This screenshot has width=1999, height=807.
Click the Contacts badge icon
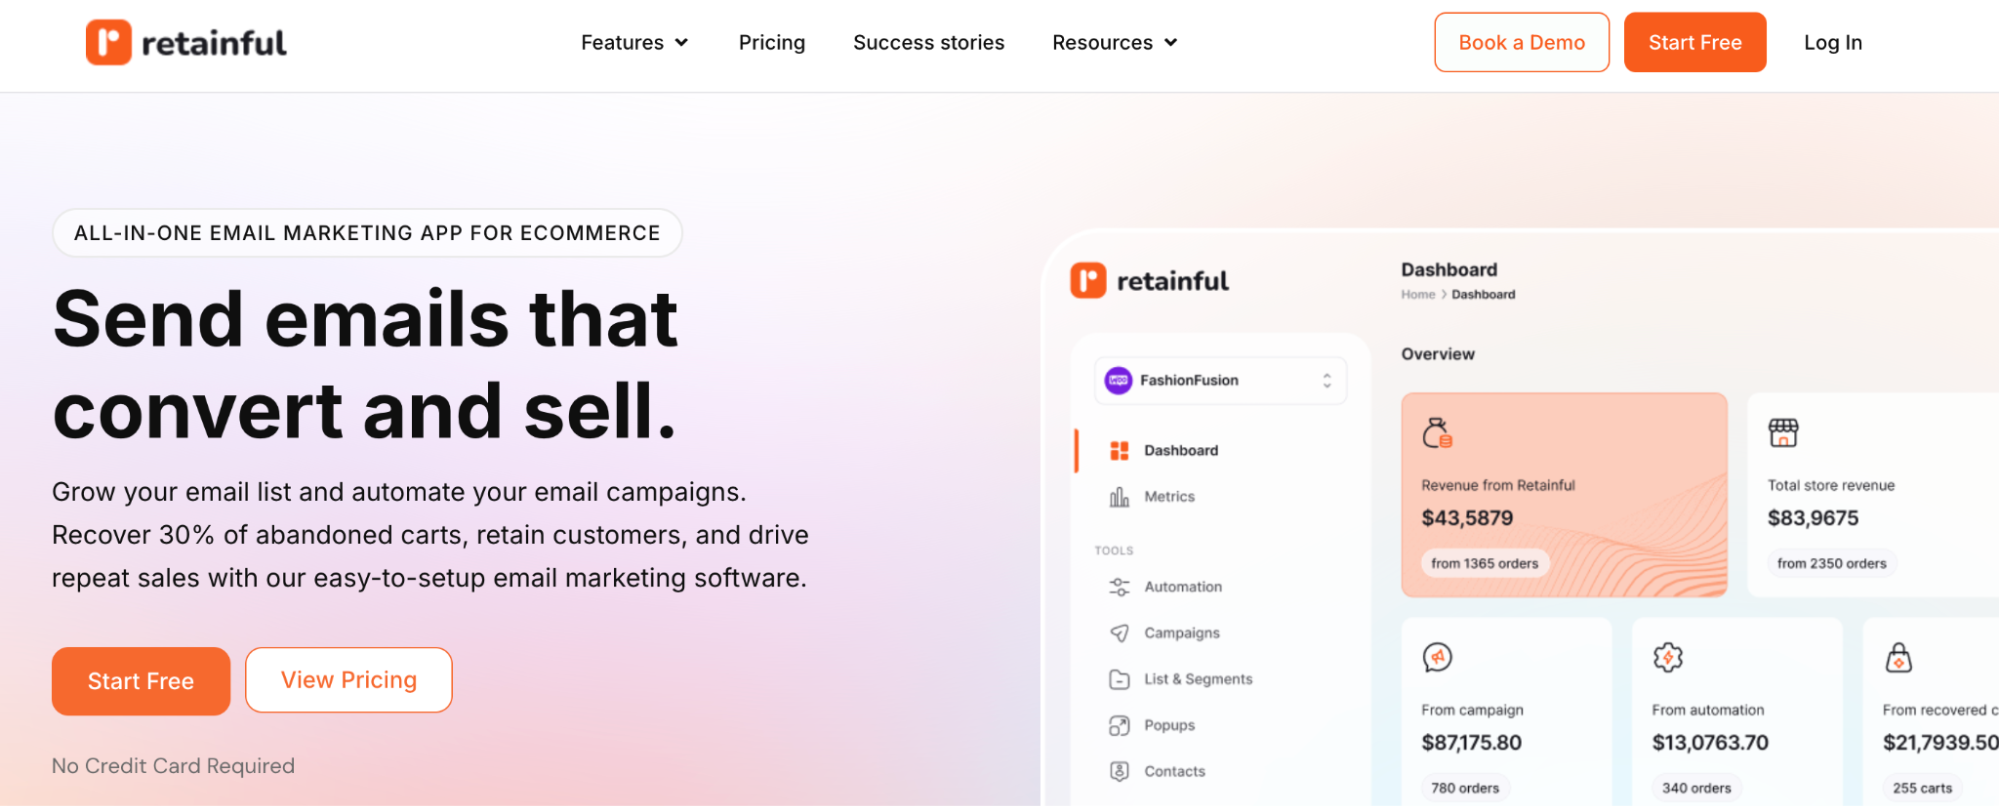[1119, 771]
